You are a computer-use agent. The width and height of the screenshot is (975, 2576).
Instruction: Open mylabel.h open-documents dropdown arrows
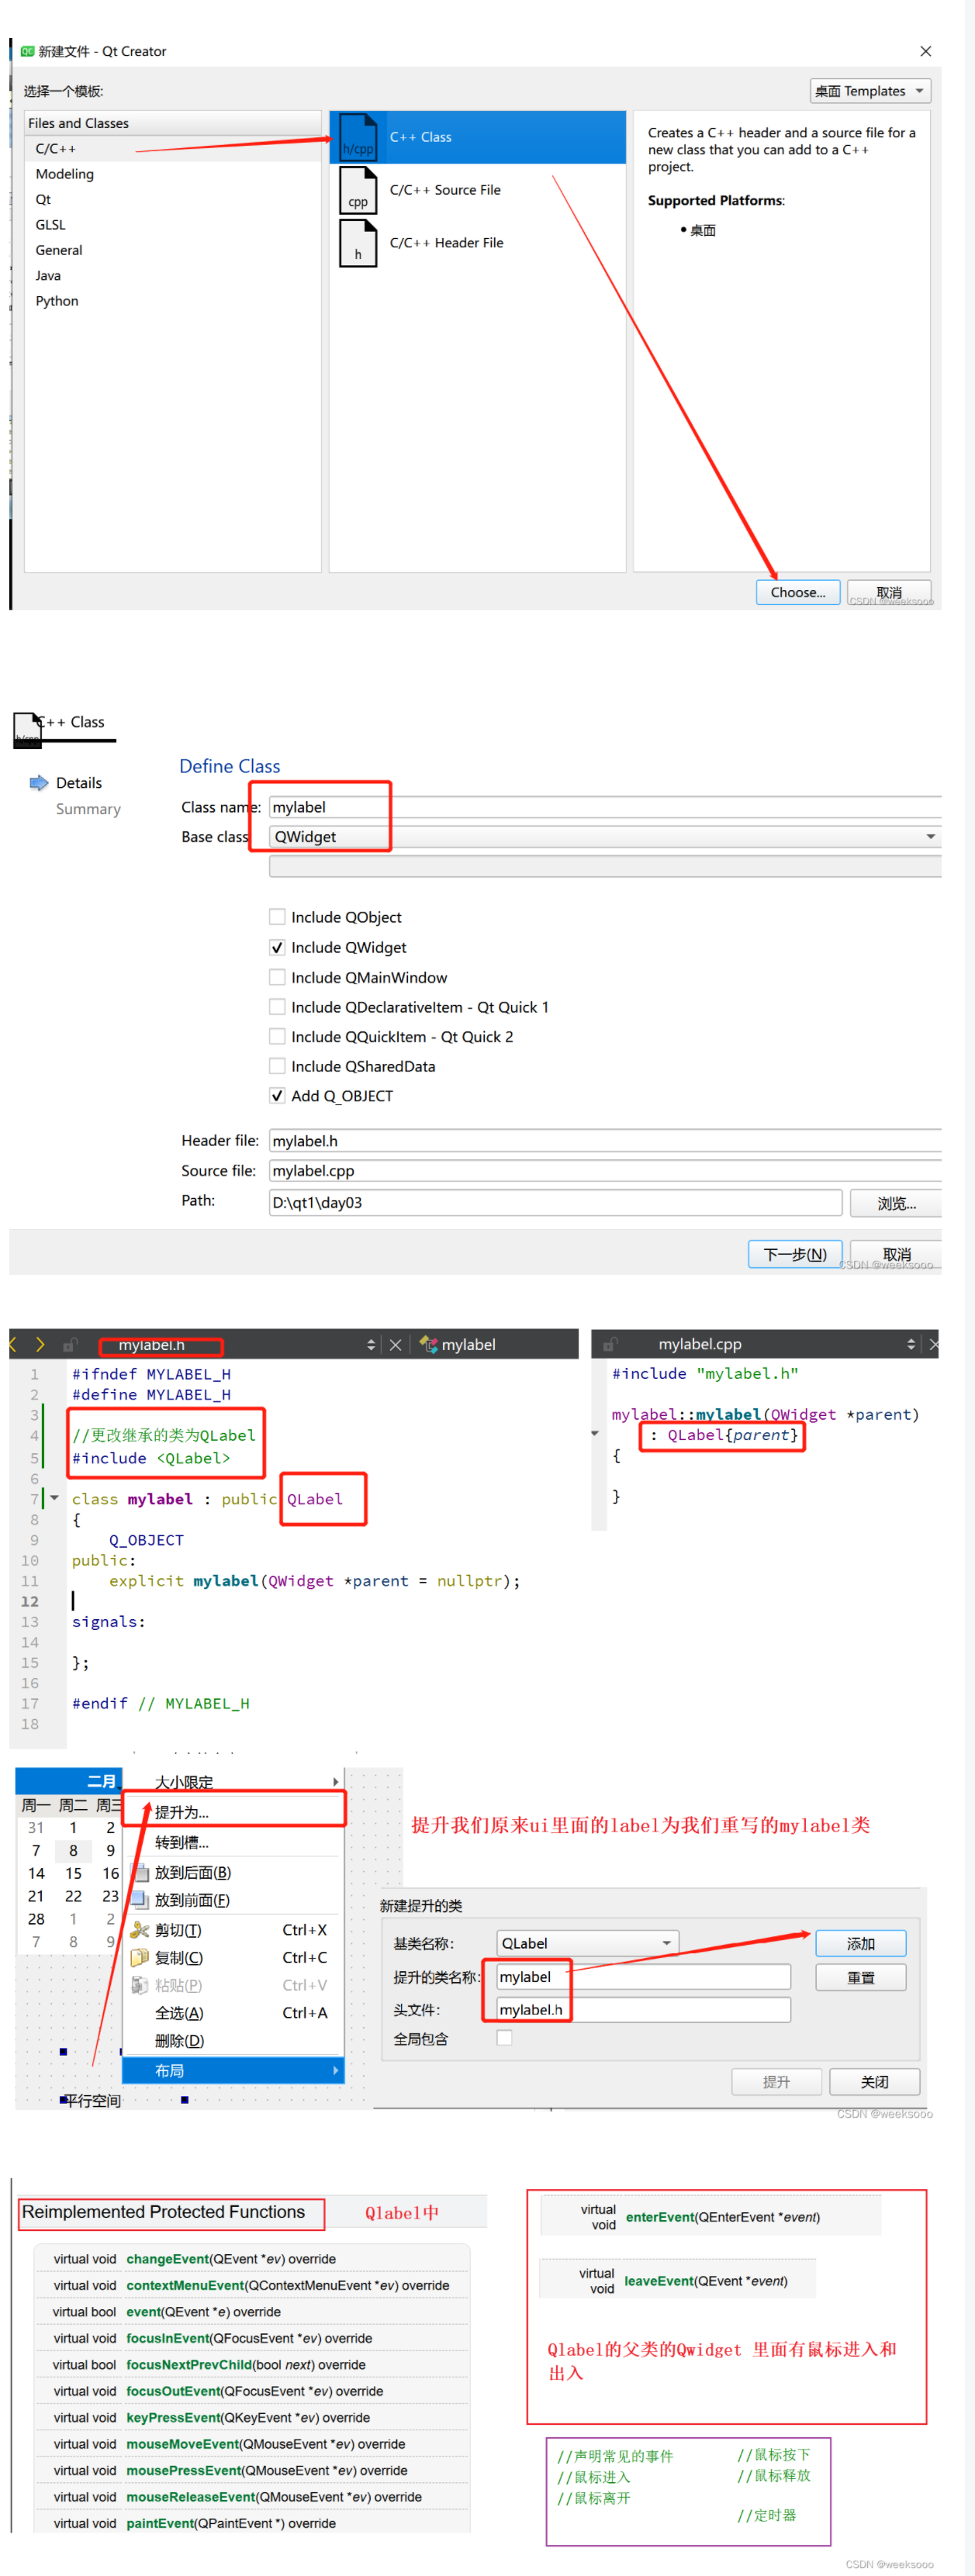[x=371, y=1345]
